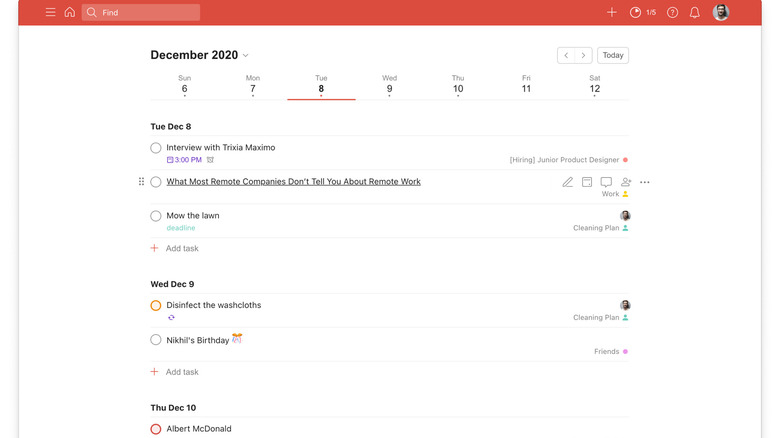Select Fri 11 in the week bar
Screen dimensions: 780x438
526,85
